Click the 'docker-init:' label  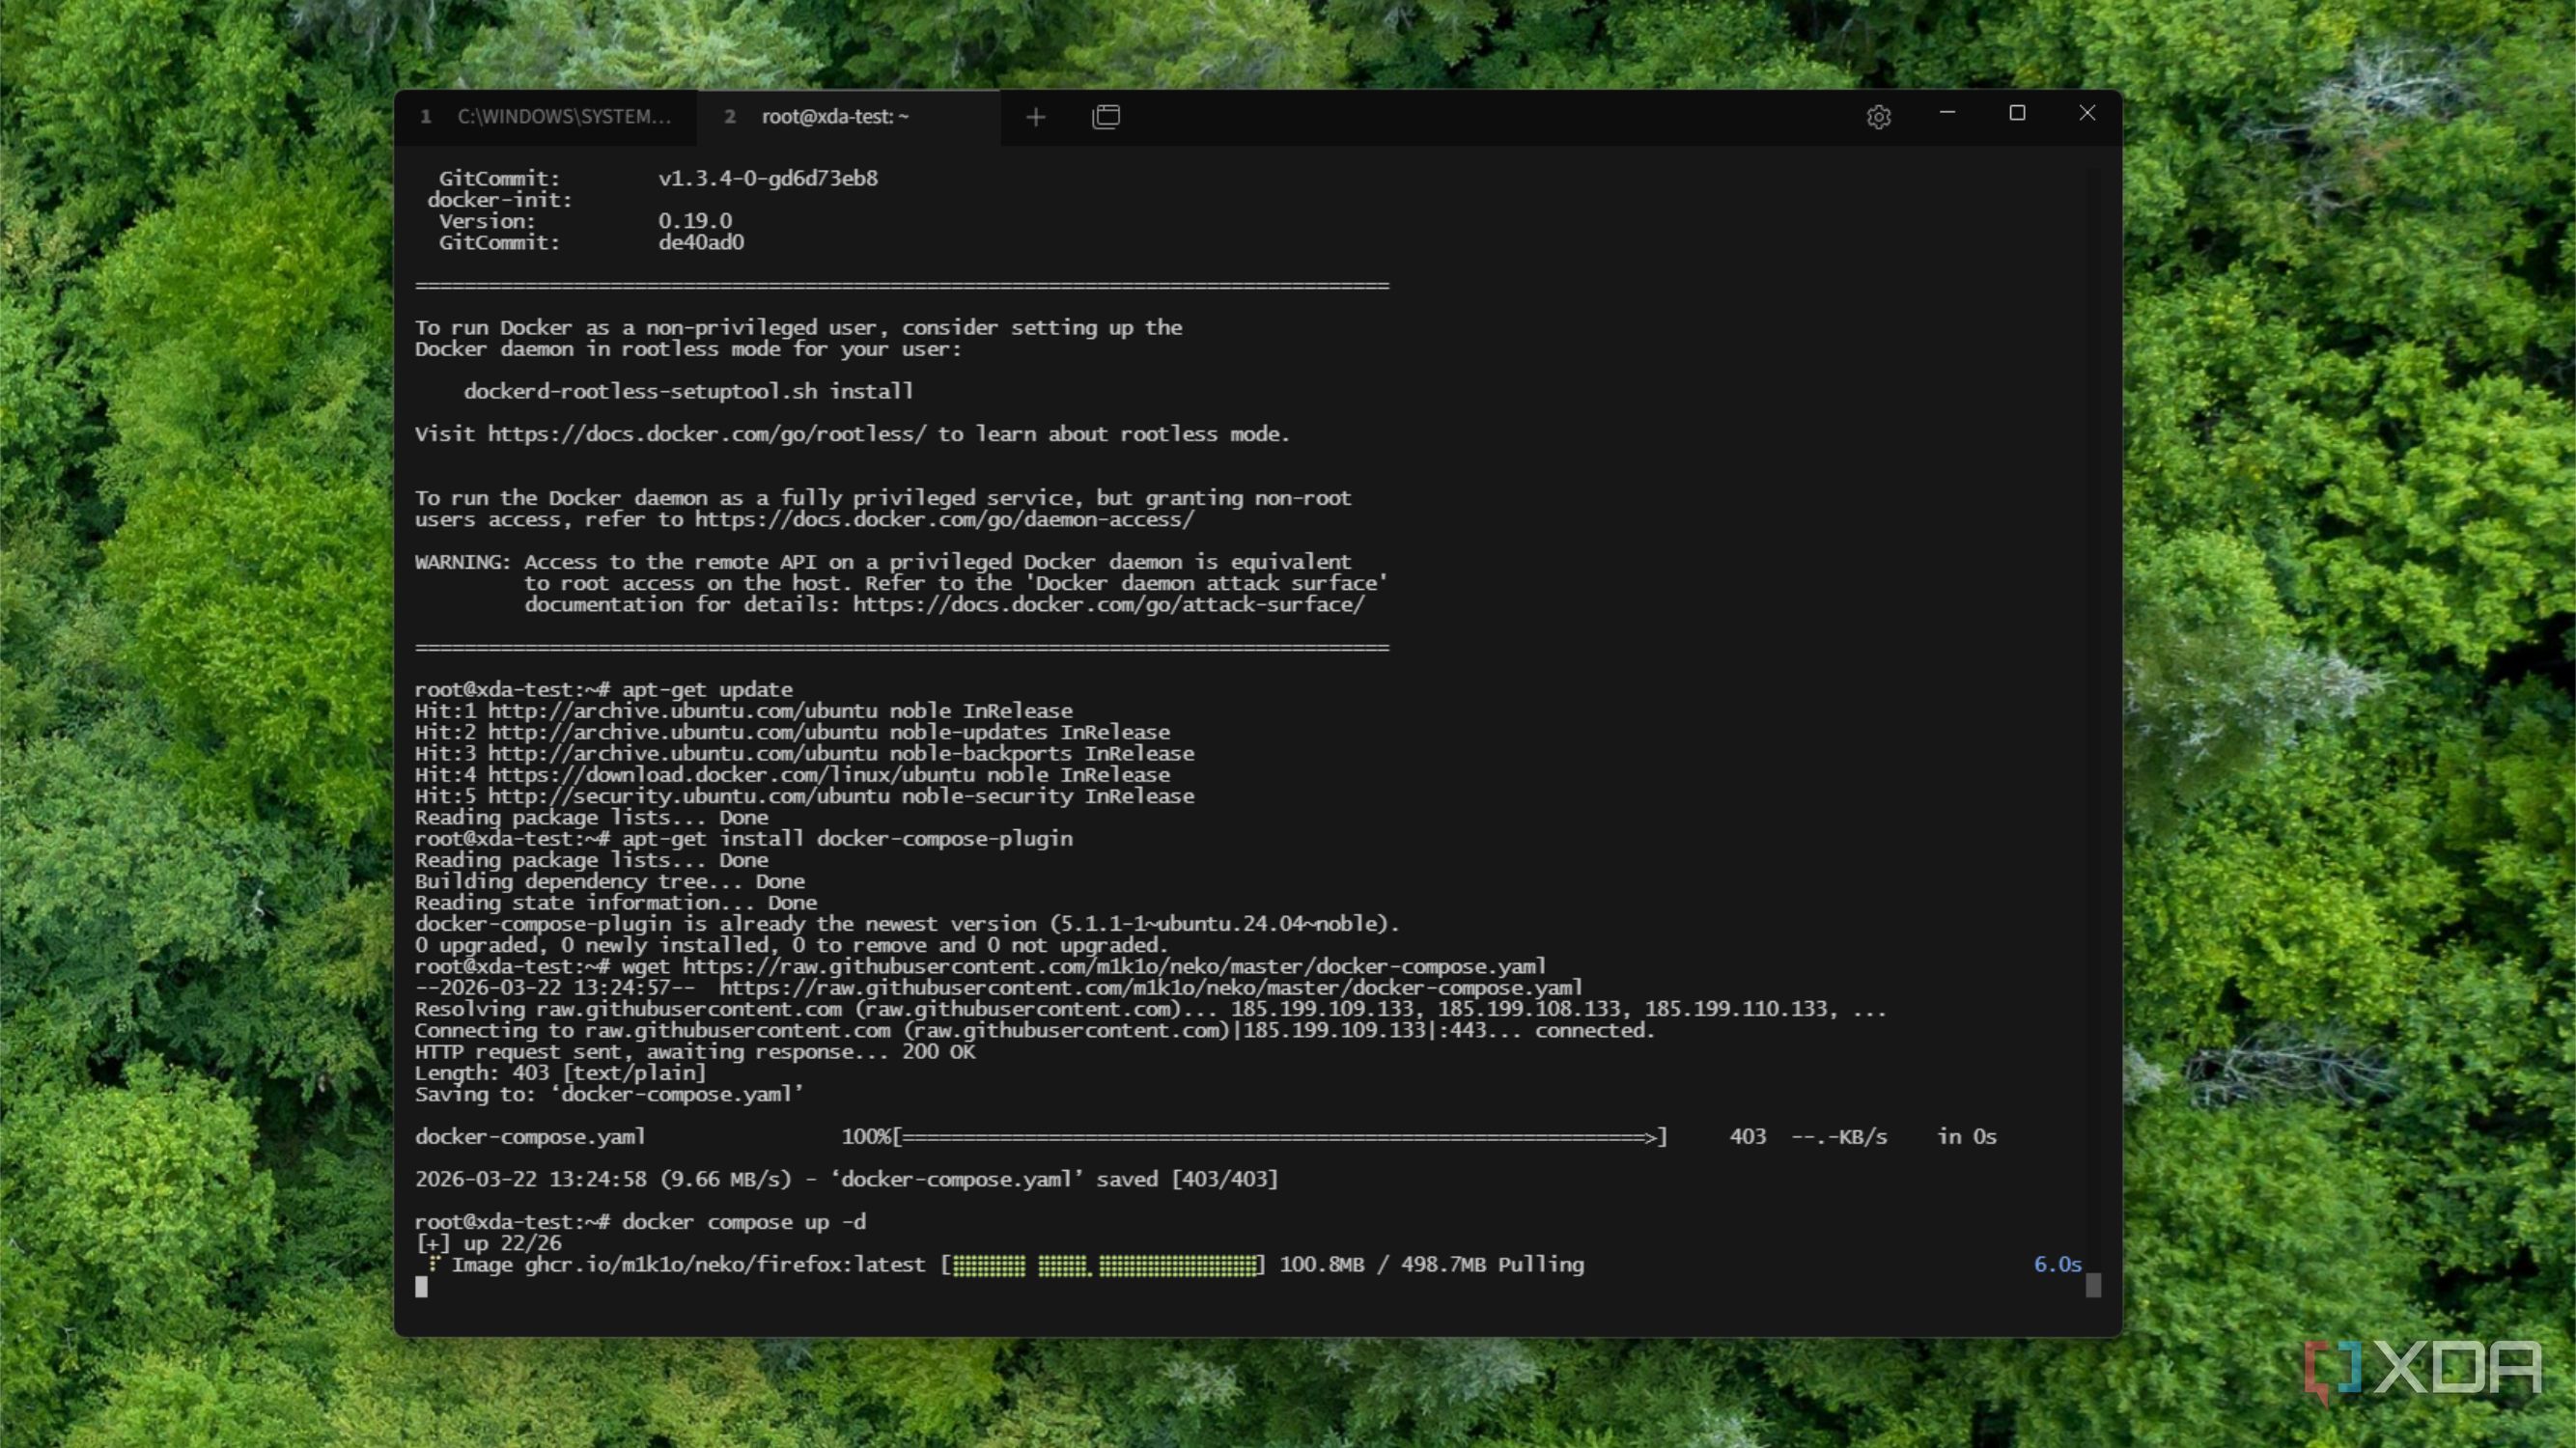pos(500,200)
